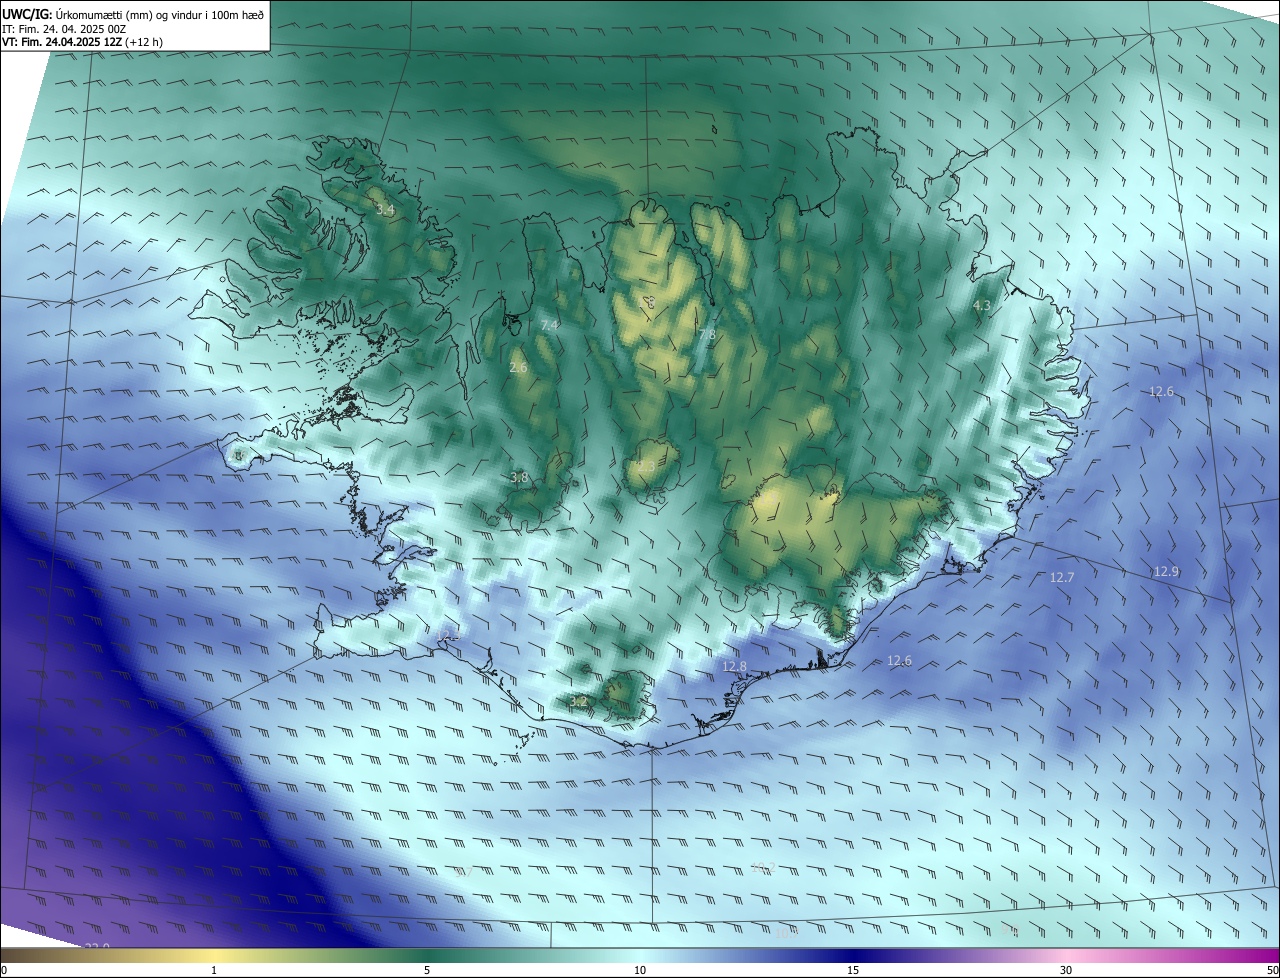Click the 2.6 value label on the map
The width and height of the screenshot is (1280, 978).
[518, 368]
